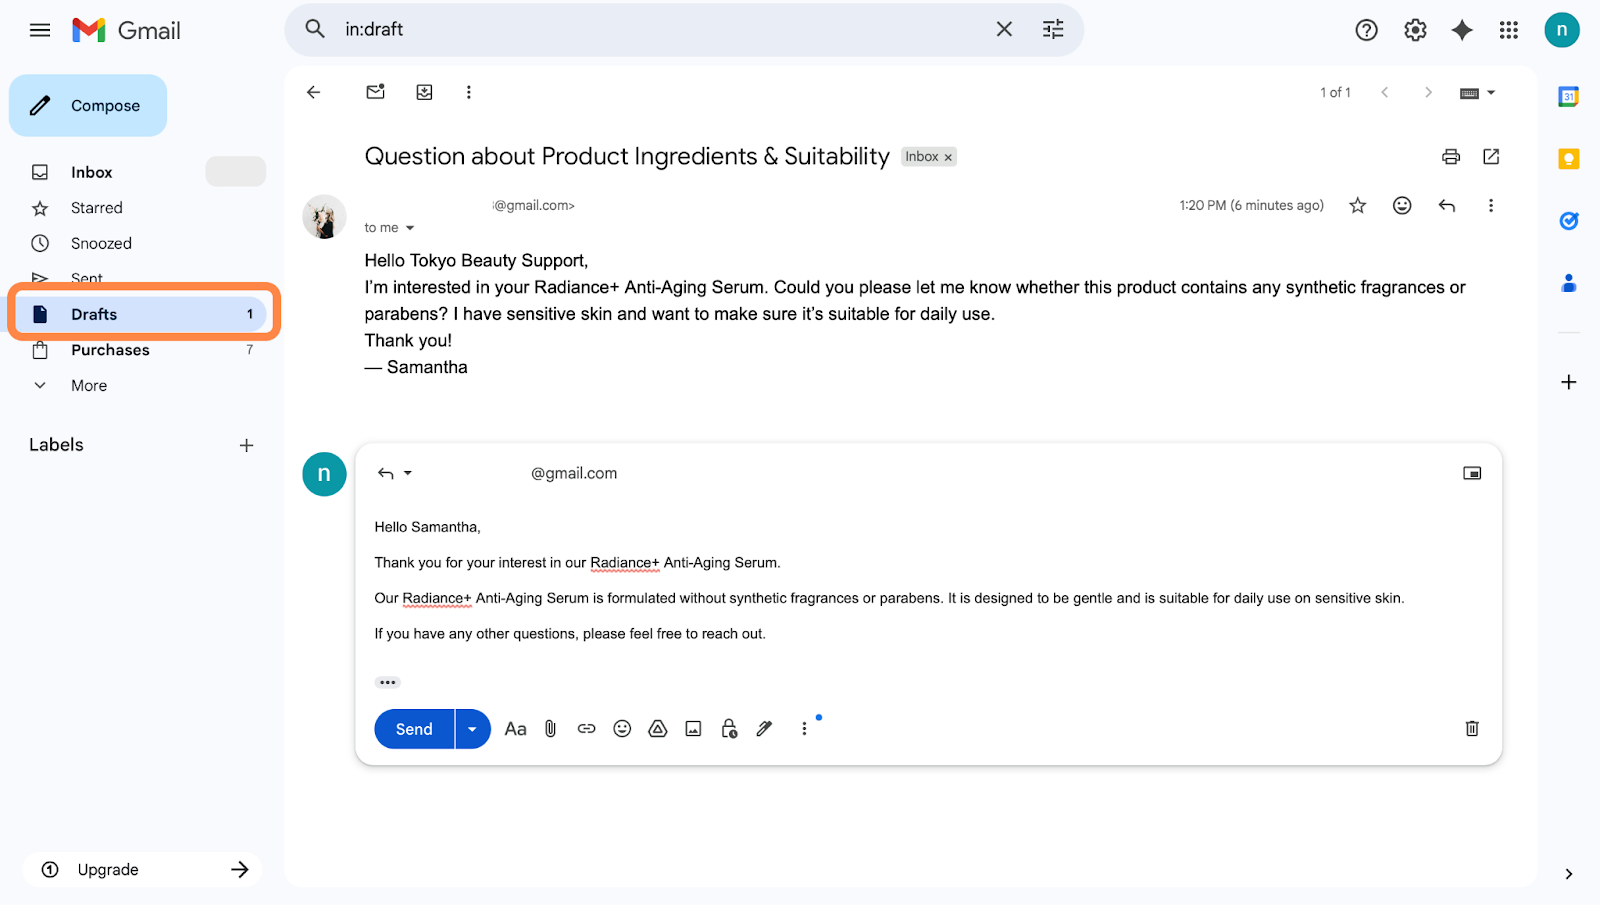
Task: Open the emoji picker in reply toolbar
Action: [x=622, y=729]
